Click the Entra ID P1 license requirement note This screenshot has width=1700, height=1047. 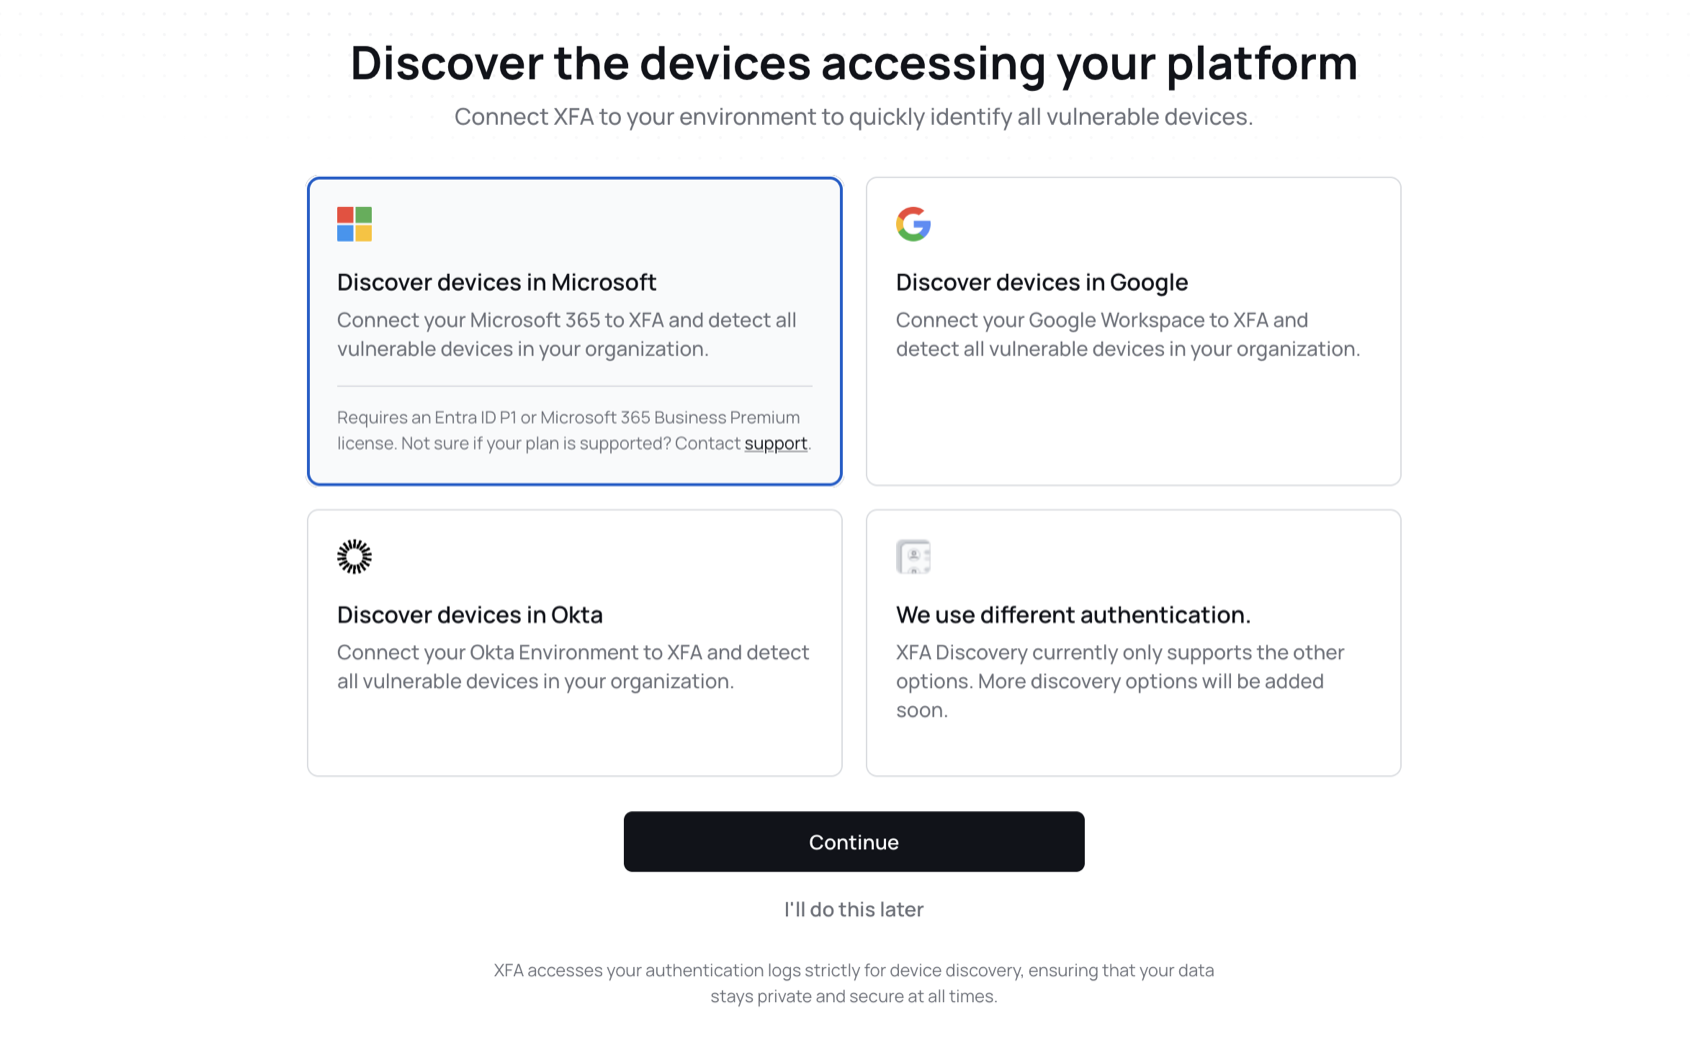point(574,430)
